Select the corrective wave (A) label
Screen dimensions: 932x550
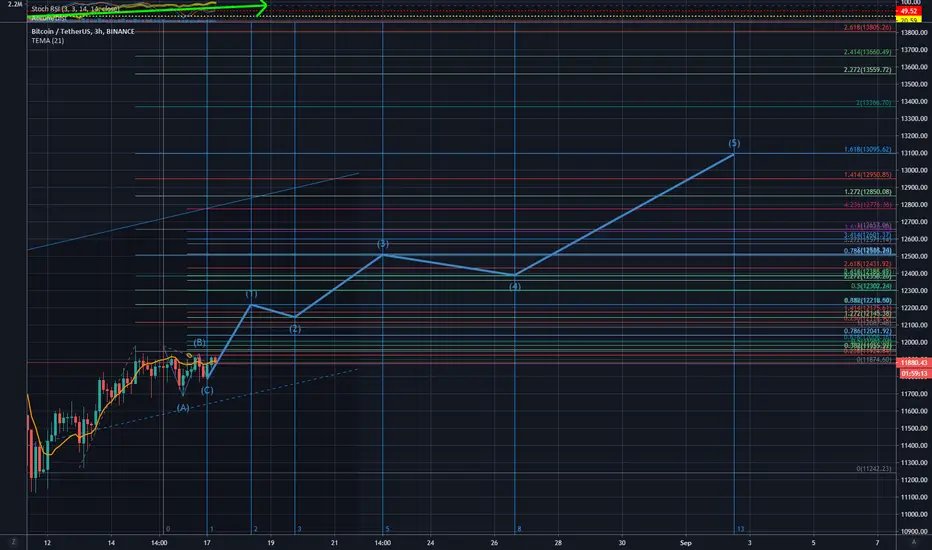[182, 408]
